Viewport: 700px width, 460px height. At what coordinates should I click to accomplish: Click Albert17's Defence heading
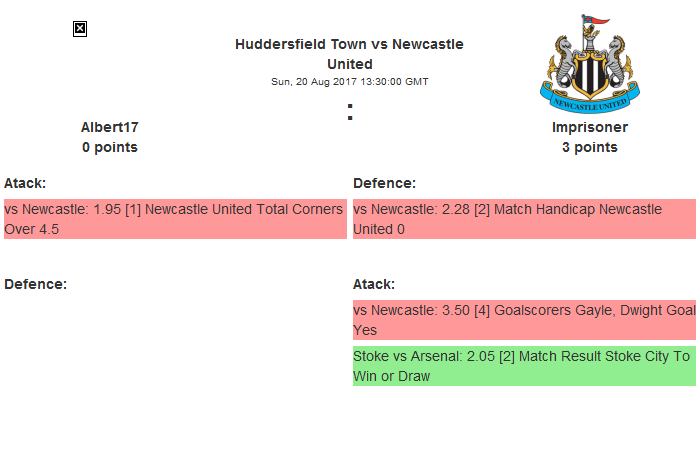pyautogui.click(x=35, y=284)
